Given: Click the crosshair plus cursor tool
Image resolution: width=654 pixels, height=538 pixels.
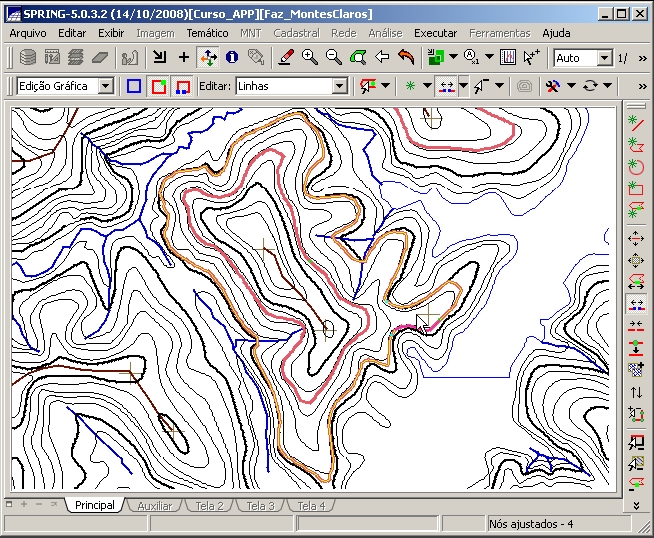Looking at the screenshot, I should pyautogui.click(x=184, y=58).
